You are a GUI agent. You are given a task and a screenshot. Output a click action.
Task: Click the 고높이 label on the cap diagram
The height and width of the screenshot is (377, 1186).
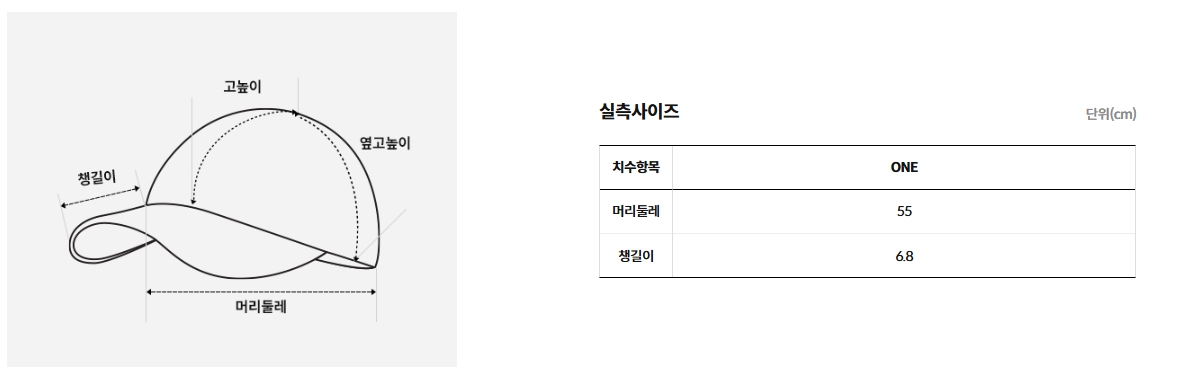point(242,87)
